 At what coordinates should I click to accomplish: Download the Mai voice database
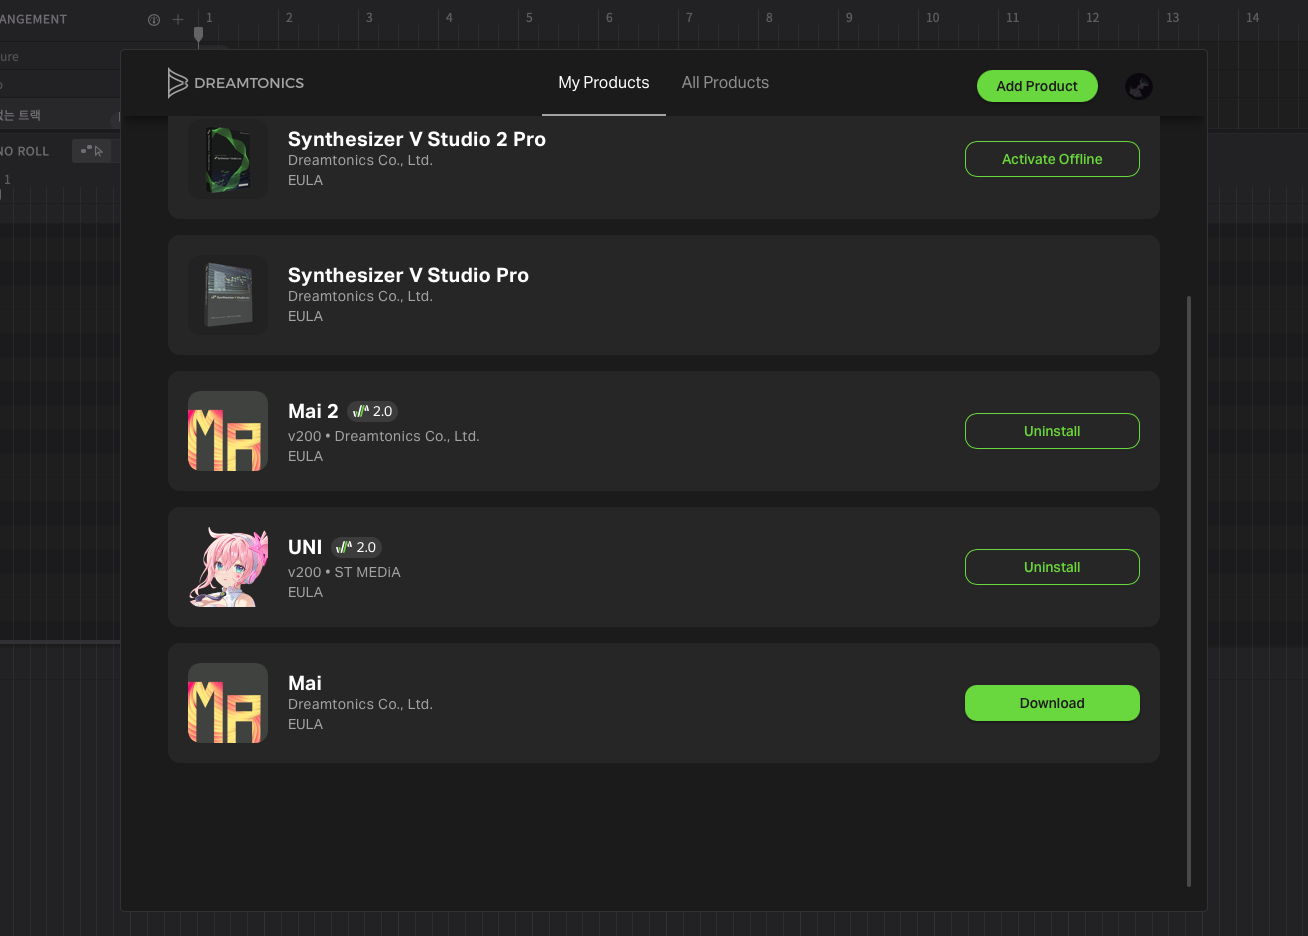(1052, 703)
